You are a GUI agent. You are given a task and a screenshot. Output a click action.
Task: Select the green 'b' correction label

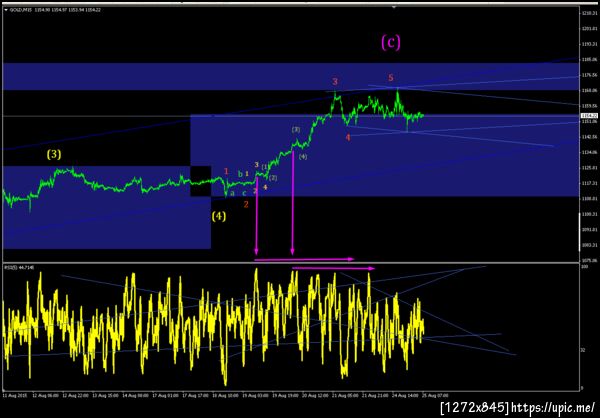[x=240, y=174]
